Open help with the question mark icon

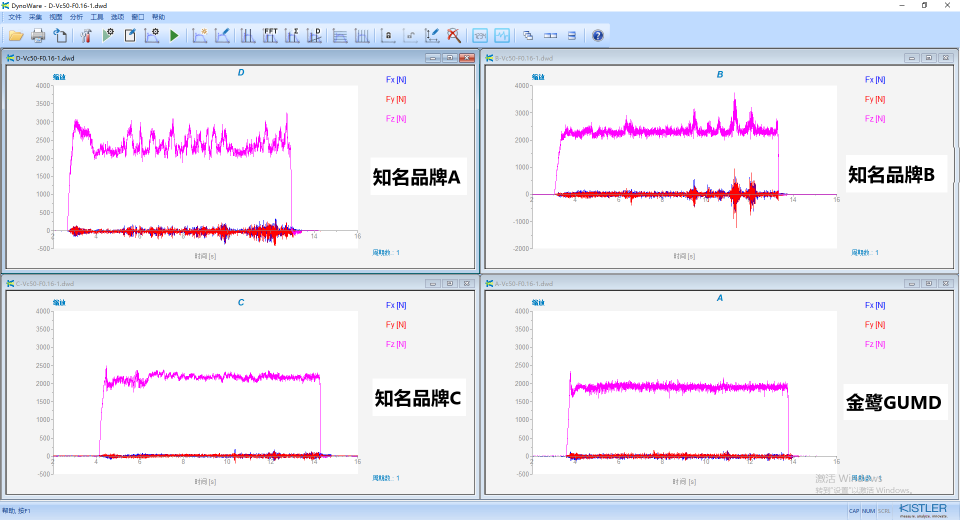click(x=598, y=36)
